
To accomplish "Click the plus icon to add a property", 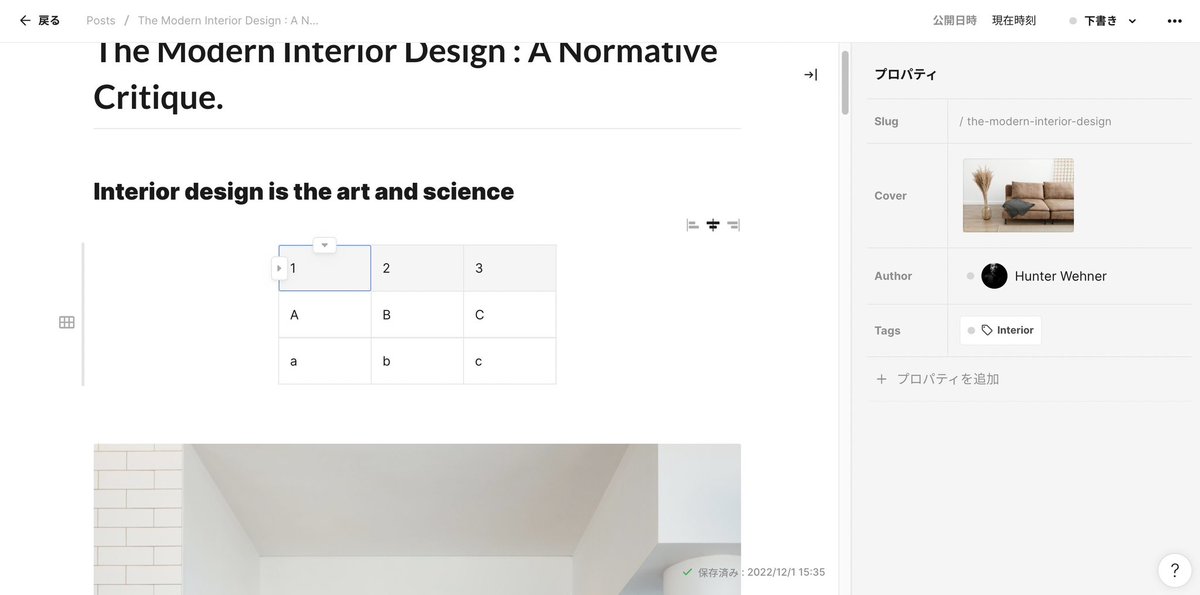I will click(x=881, y=379).
